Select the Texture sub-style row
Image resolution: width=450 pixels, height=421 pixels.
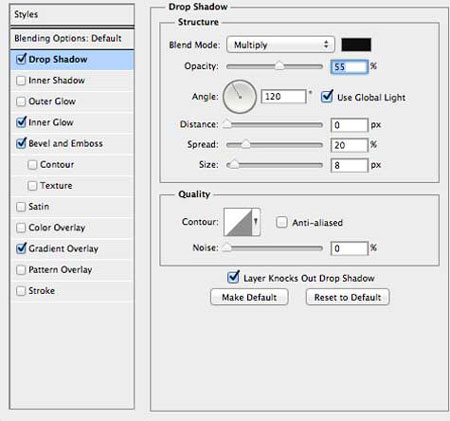[x=72, y=186]
